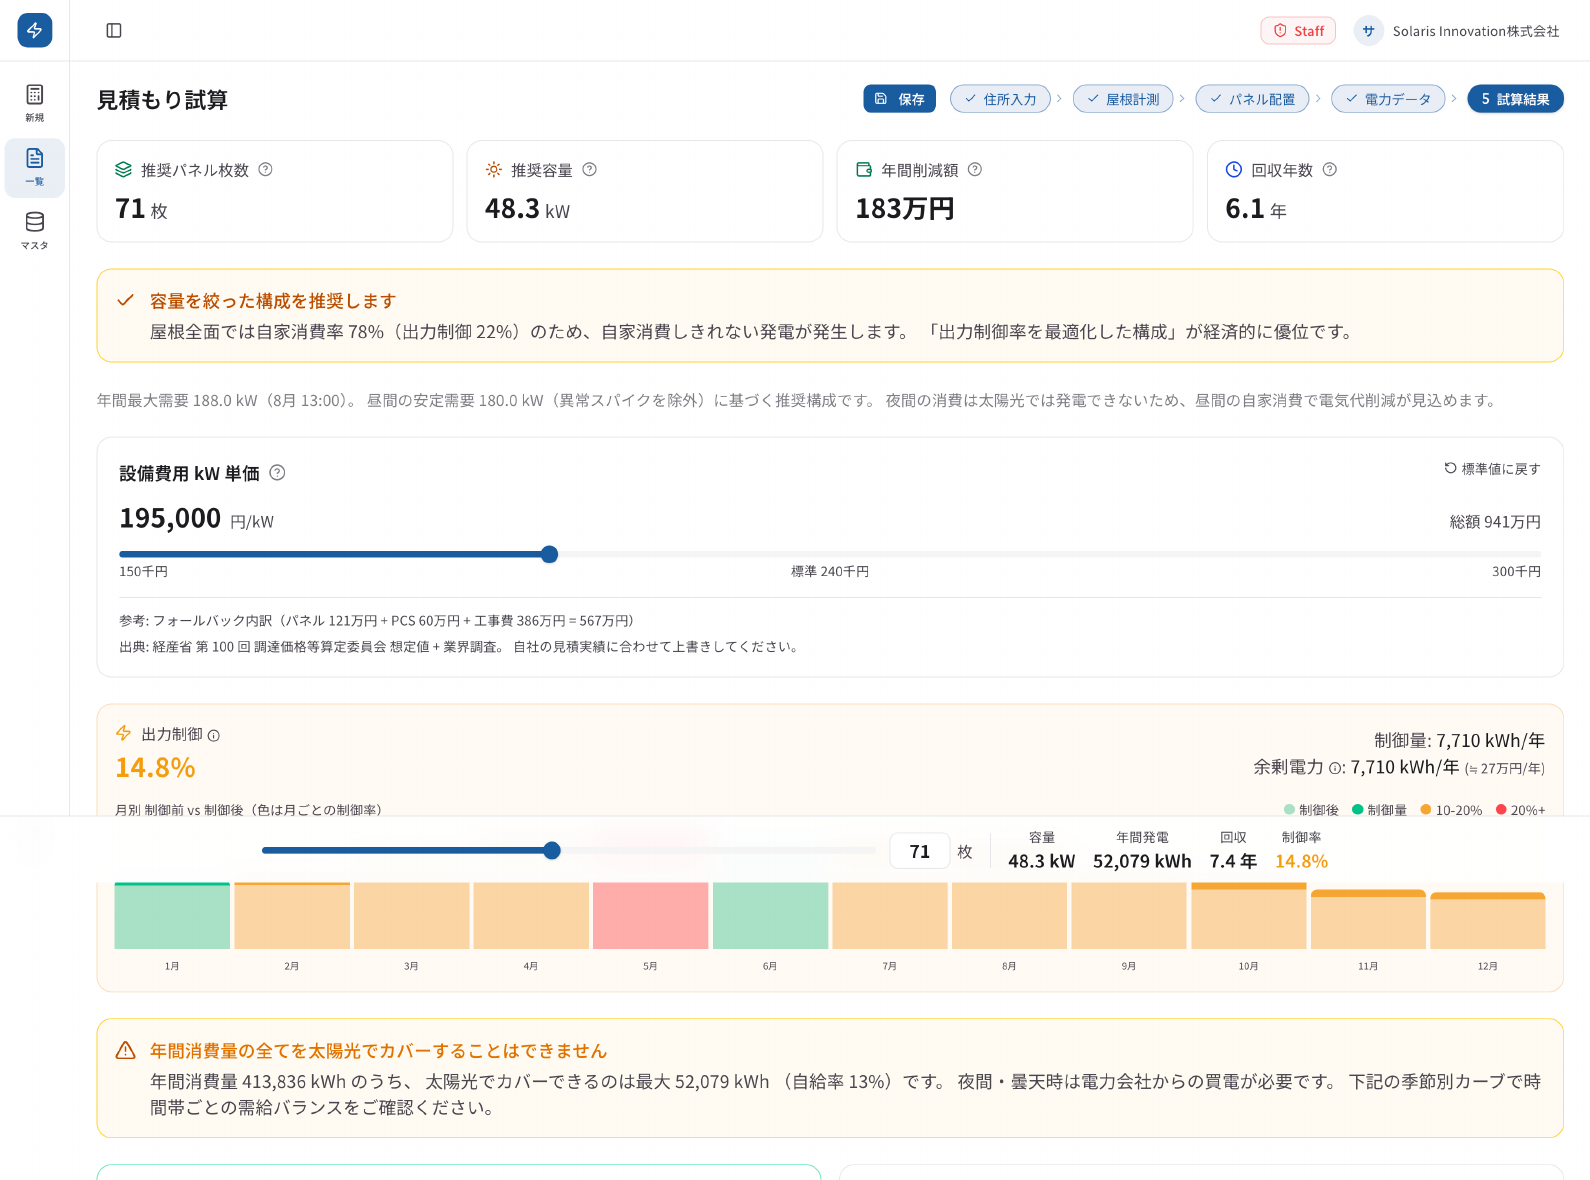Go to パネル配置 step

1252,99
